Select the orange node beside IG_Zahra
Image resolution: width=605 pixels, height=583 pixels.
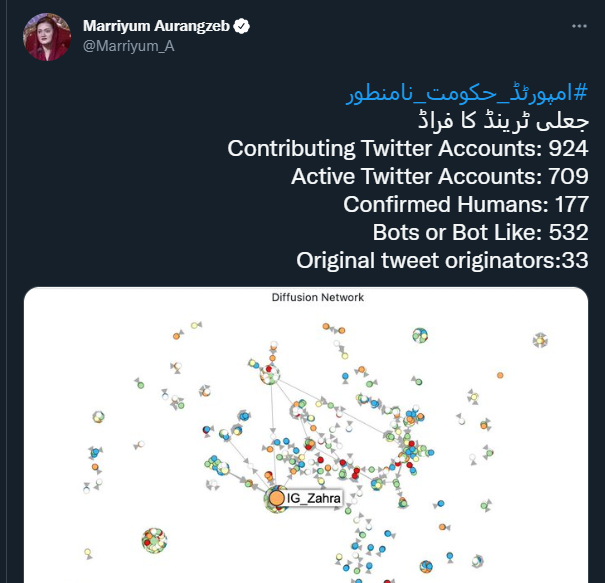(x=276, y=497)
